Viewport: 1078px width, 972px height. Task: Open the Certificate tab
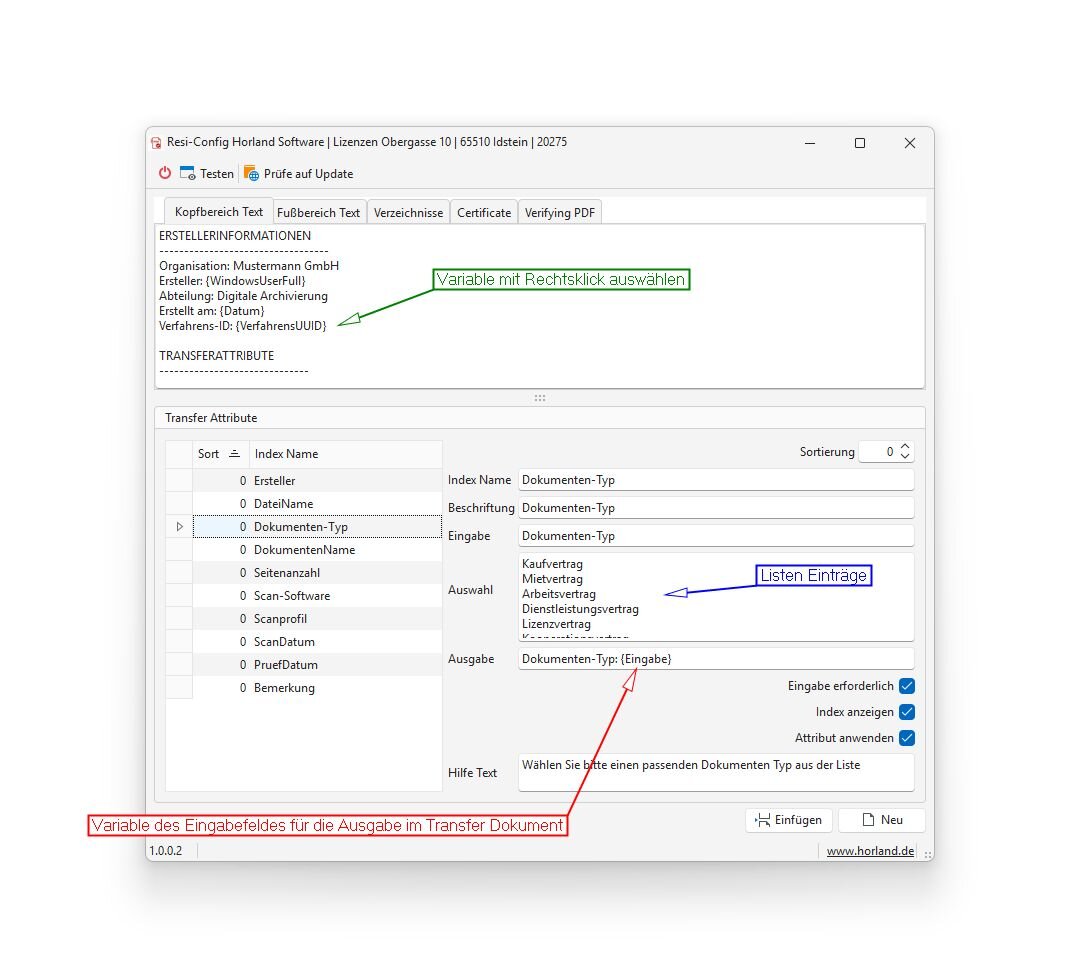tap(484, 212)
